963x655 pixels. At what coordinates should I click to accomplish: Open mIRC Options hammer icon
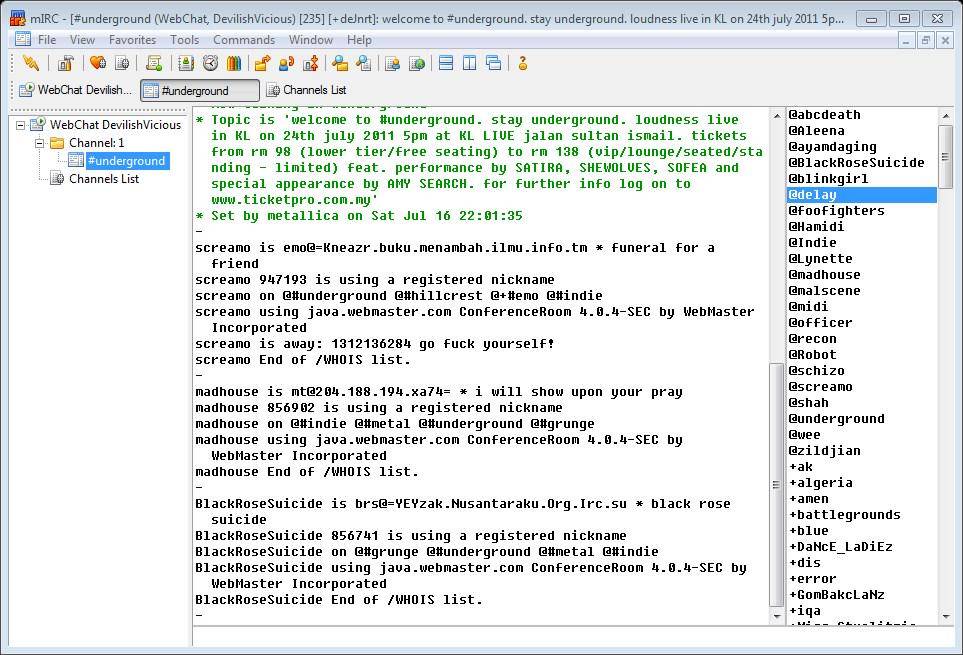click(x=66, y=63)
